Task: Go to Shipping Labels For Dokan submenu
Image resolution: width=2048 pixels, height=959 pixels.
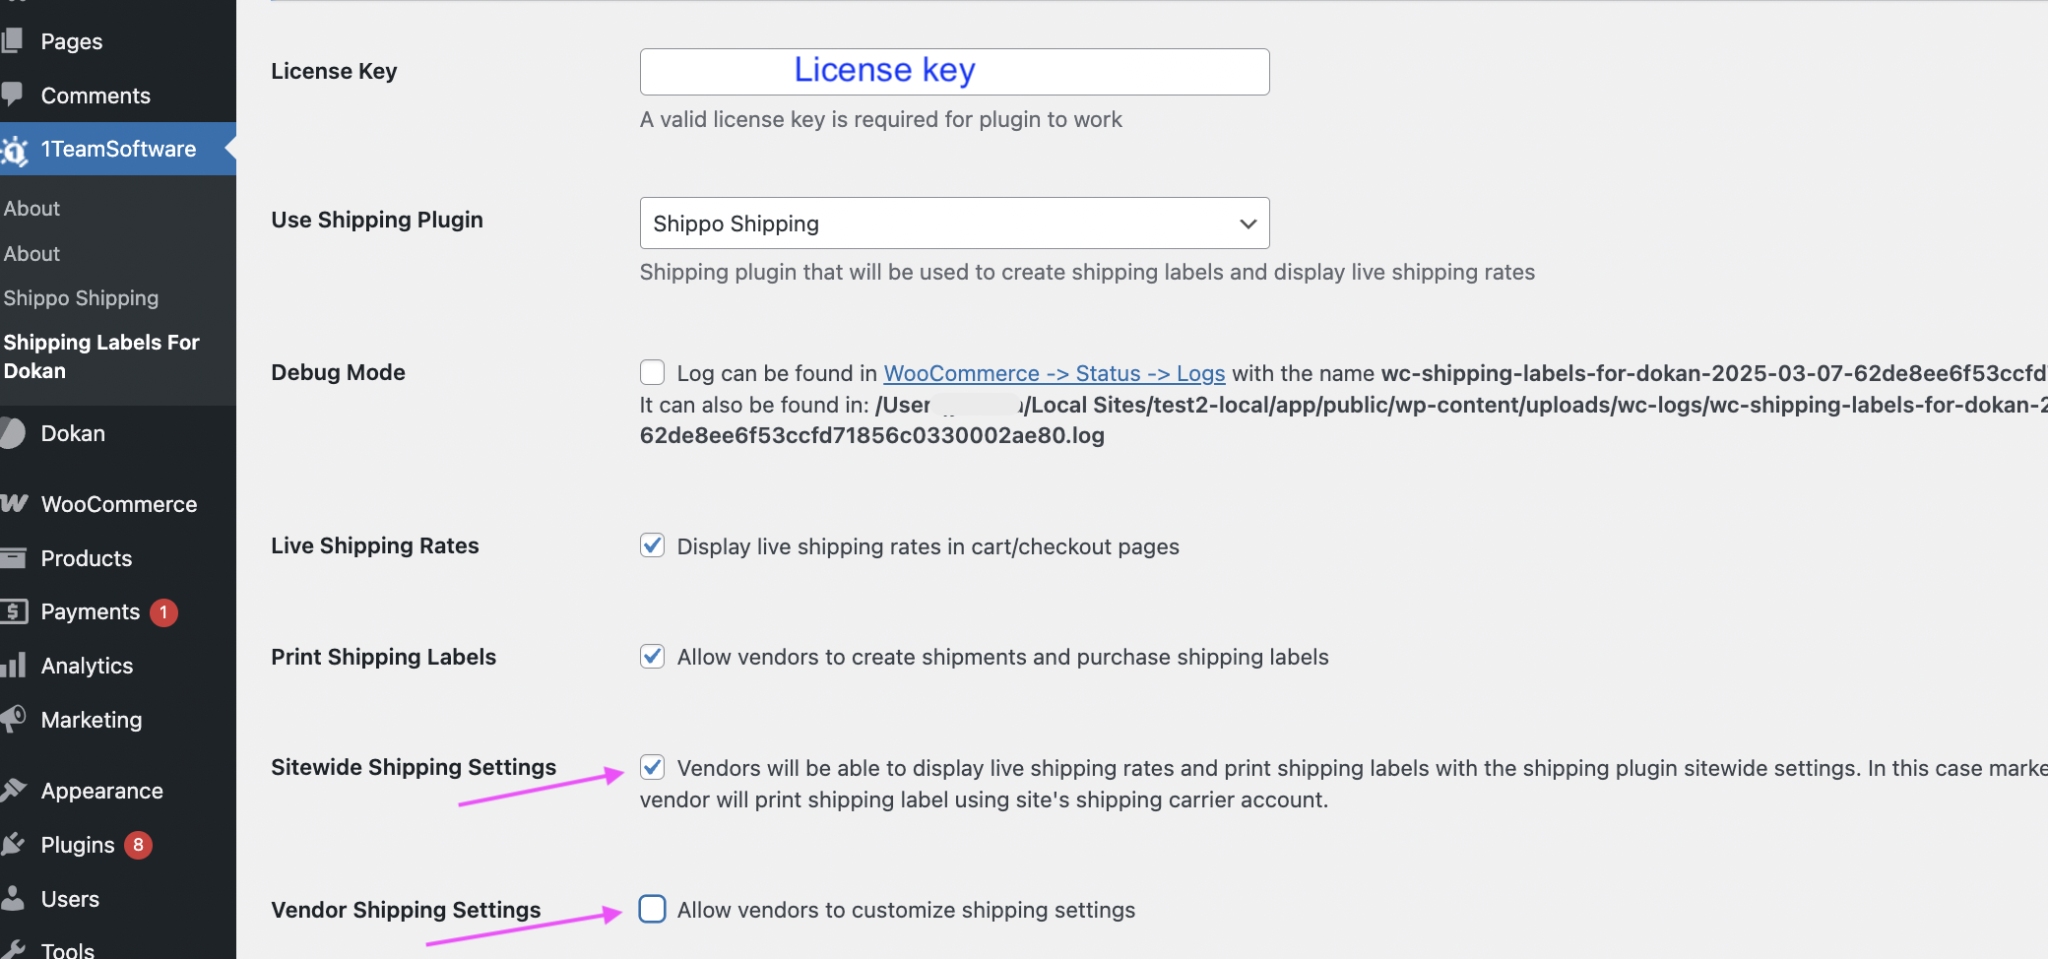Action: [101, 356]
